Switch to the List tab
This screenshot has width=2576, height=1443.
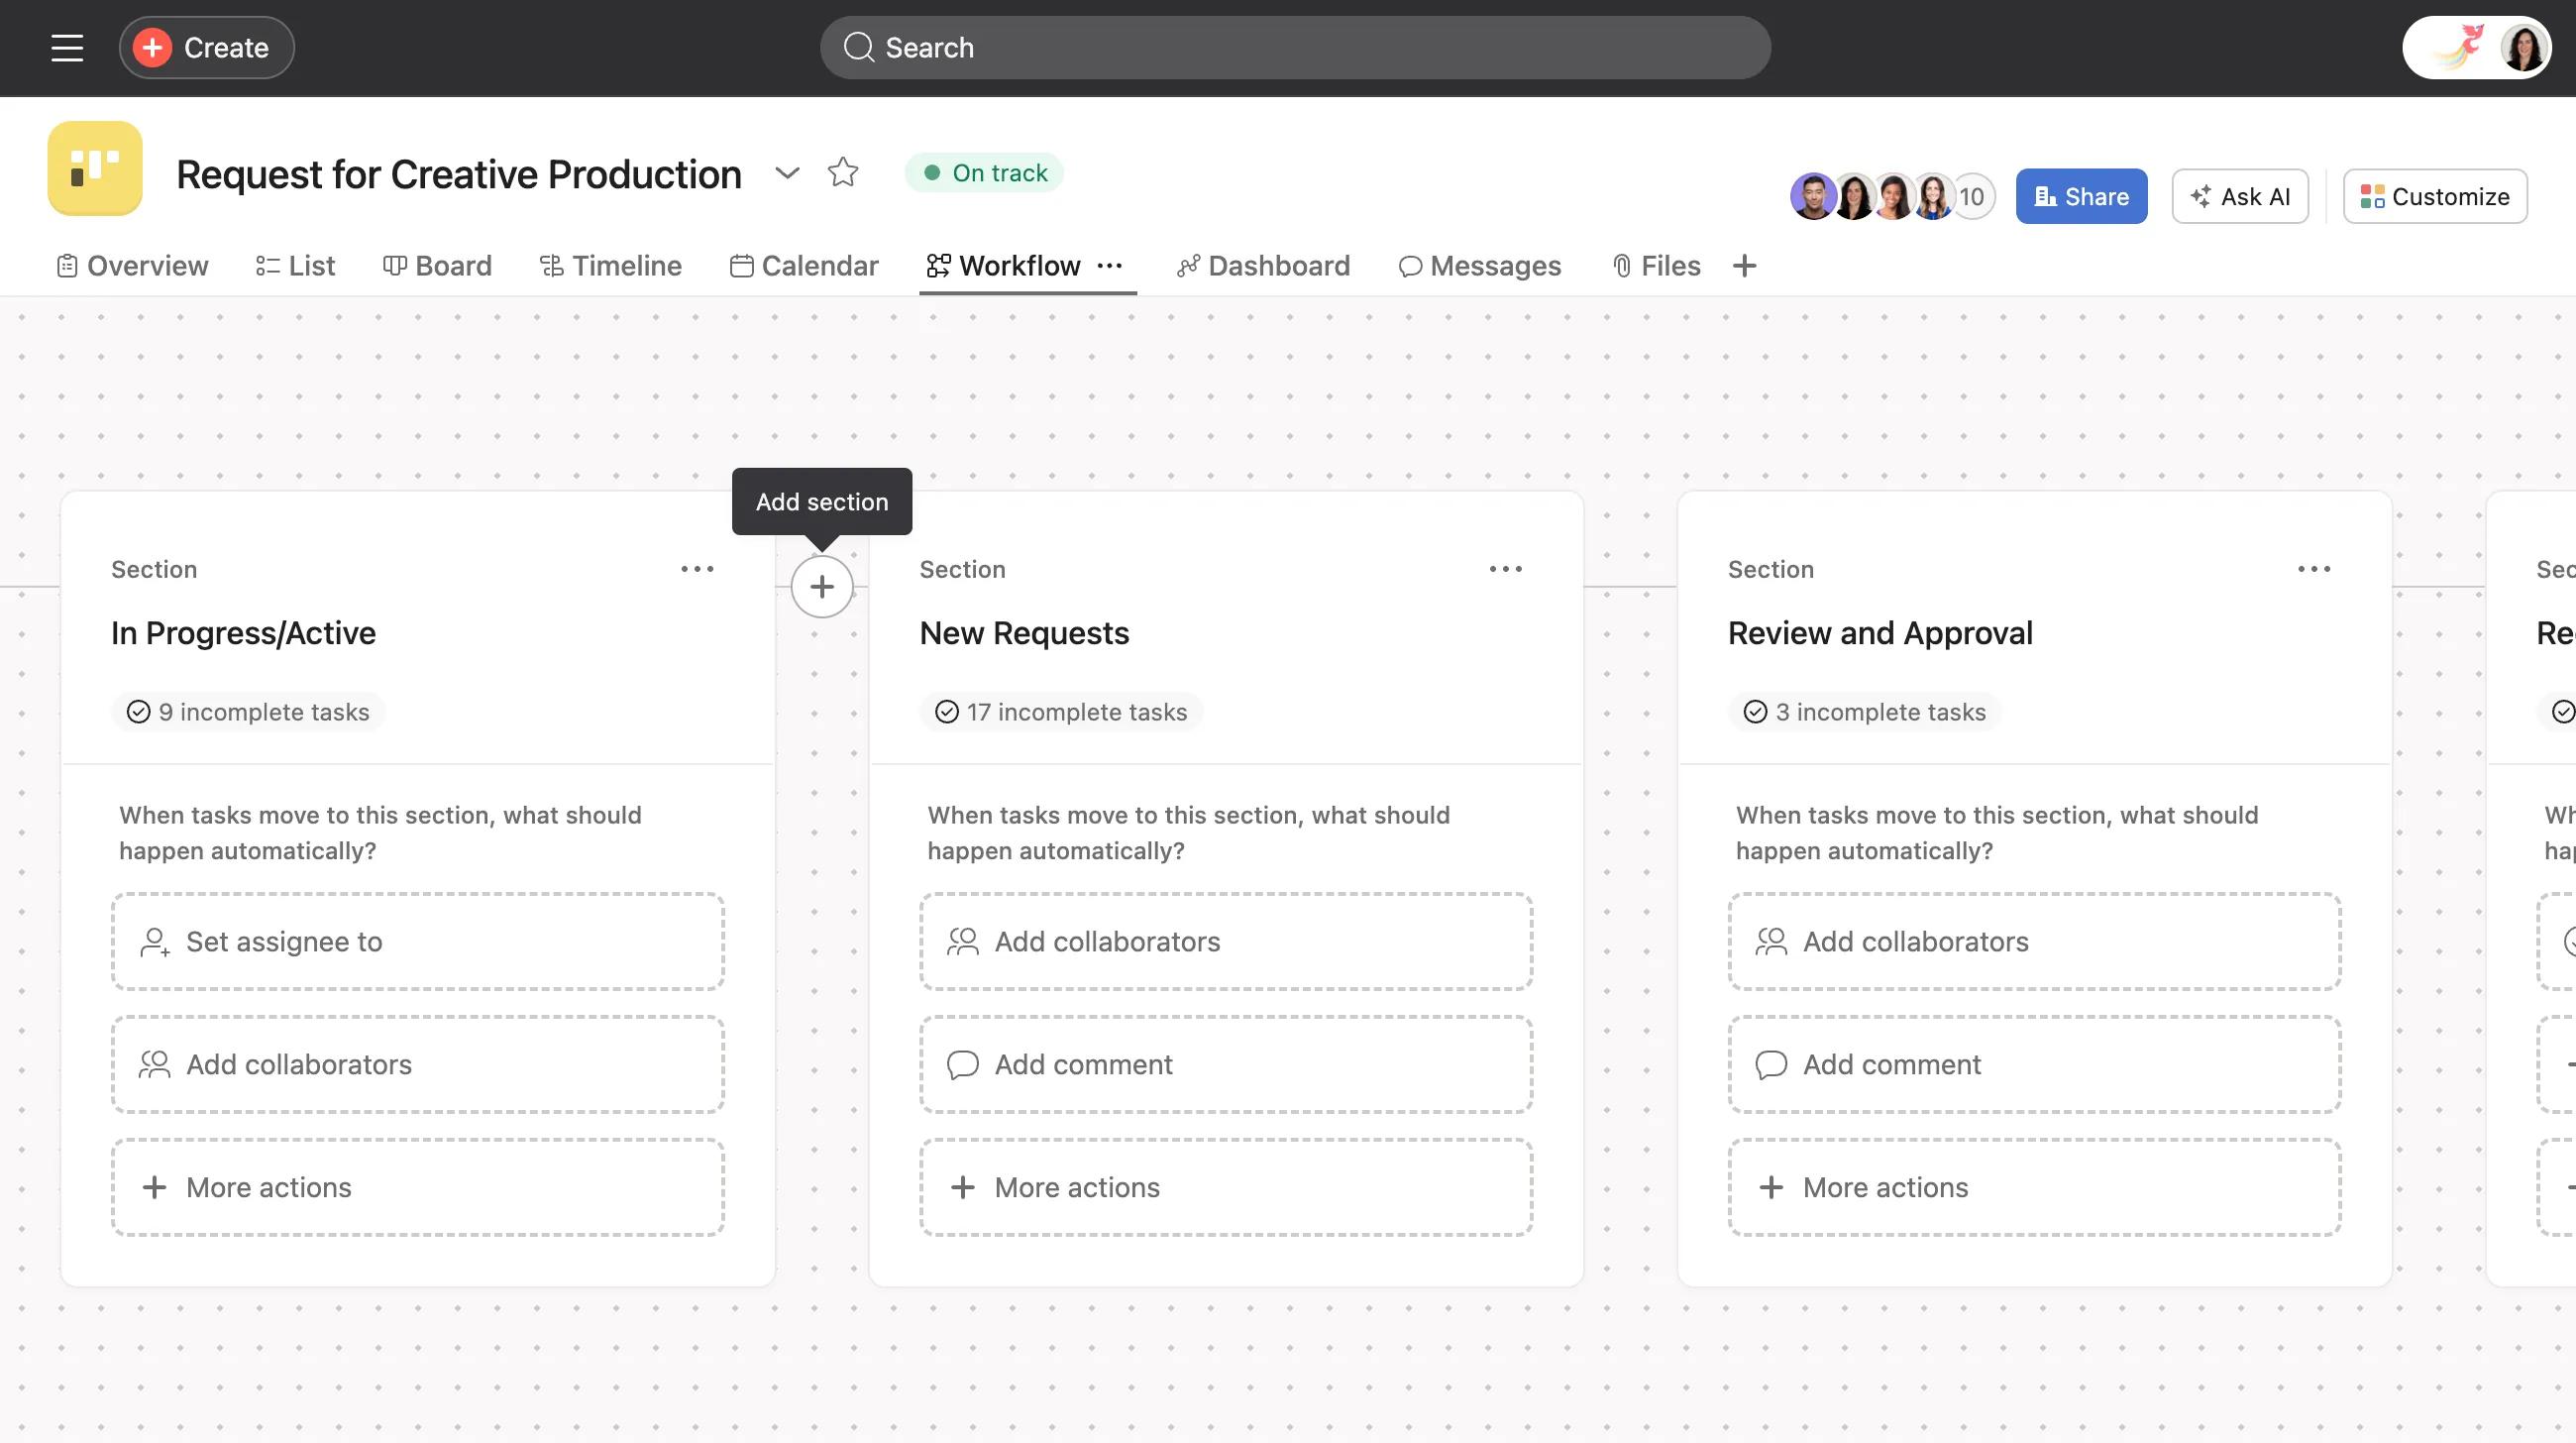pyautogui.click(x=294, y=265)
